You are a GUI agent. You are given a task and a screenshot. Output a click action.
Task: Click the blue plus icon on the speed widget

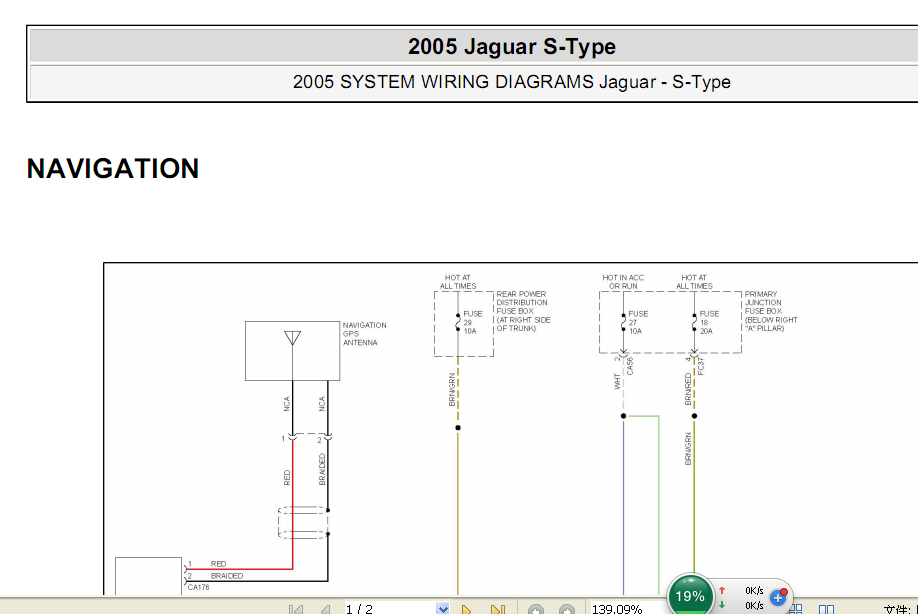(778, 597)
